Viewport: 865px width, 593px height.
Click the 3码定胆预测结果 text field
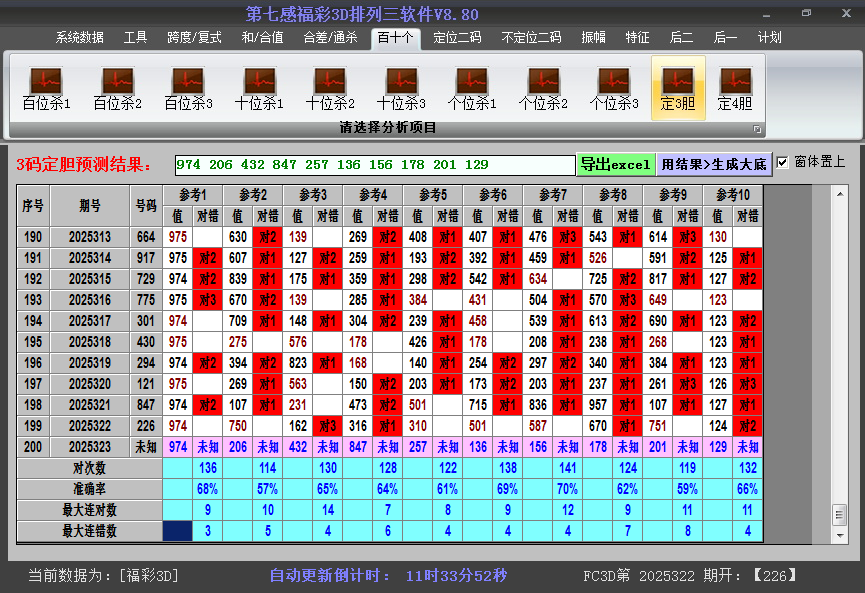[374, 165]
